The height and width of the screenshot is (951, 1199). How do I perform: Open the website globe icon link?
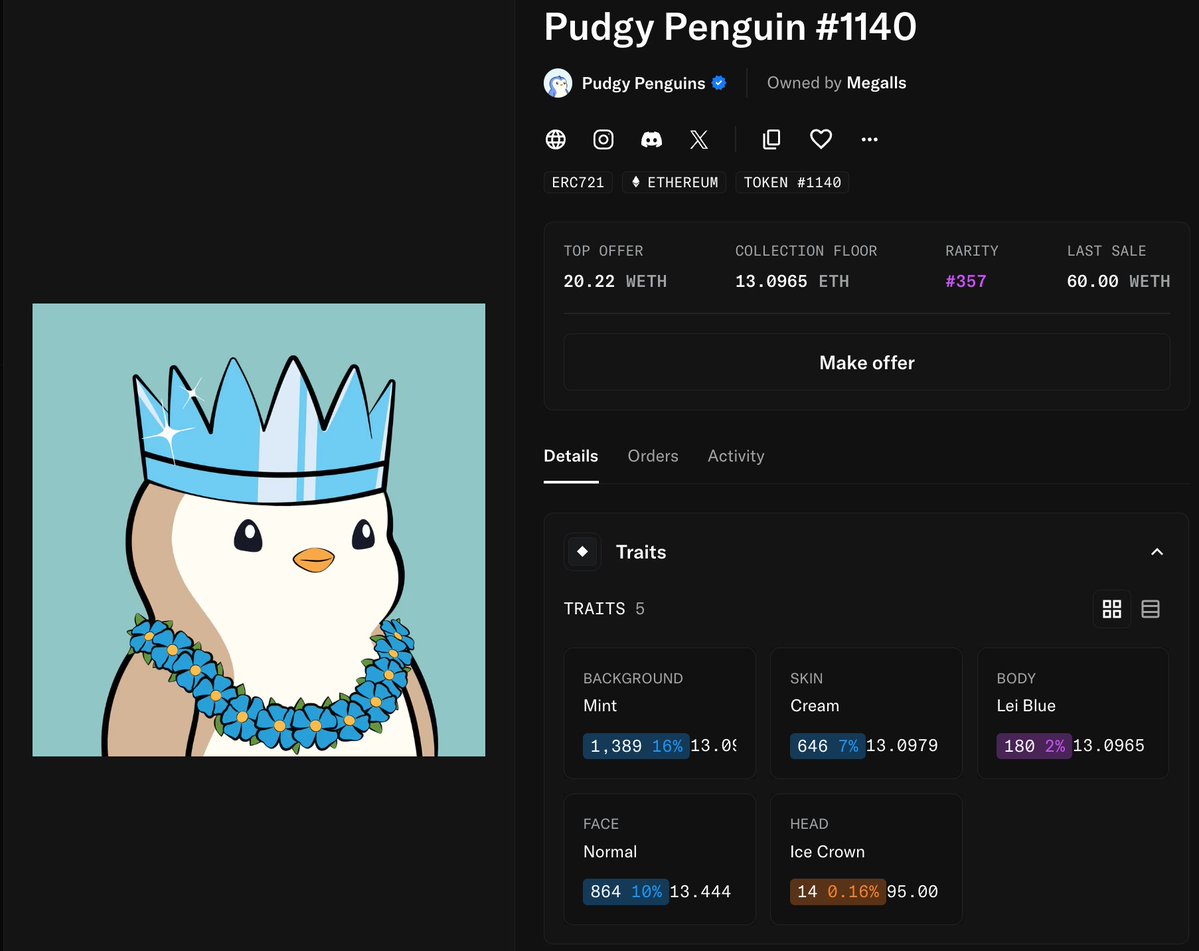[555, 139]
